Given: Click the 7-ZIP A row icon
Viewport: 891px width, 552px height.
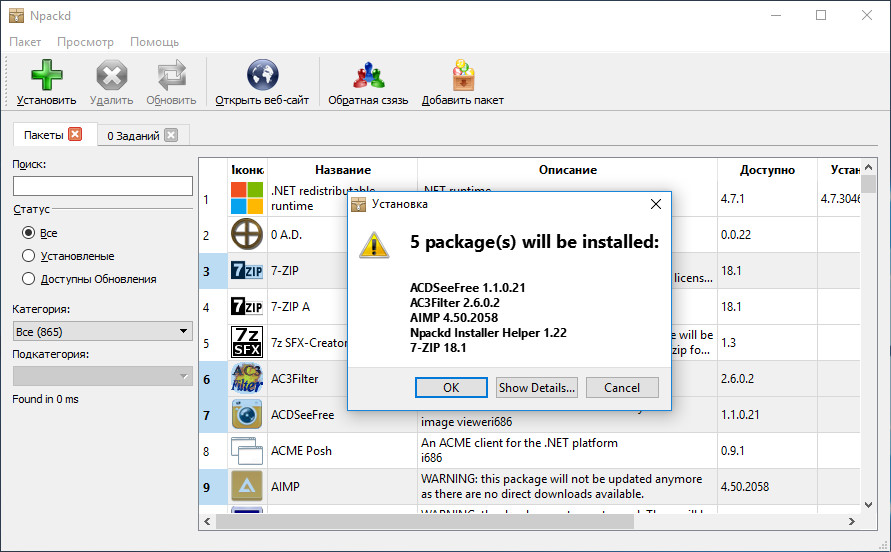Looking at the screenshot, I should 247,306.
